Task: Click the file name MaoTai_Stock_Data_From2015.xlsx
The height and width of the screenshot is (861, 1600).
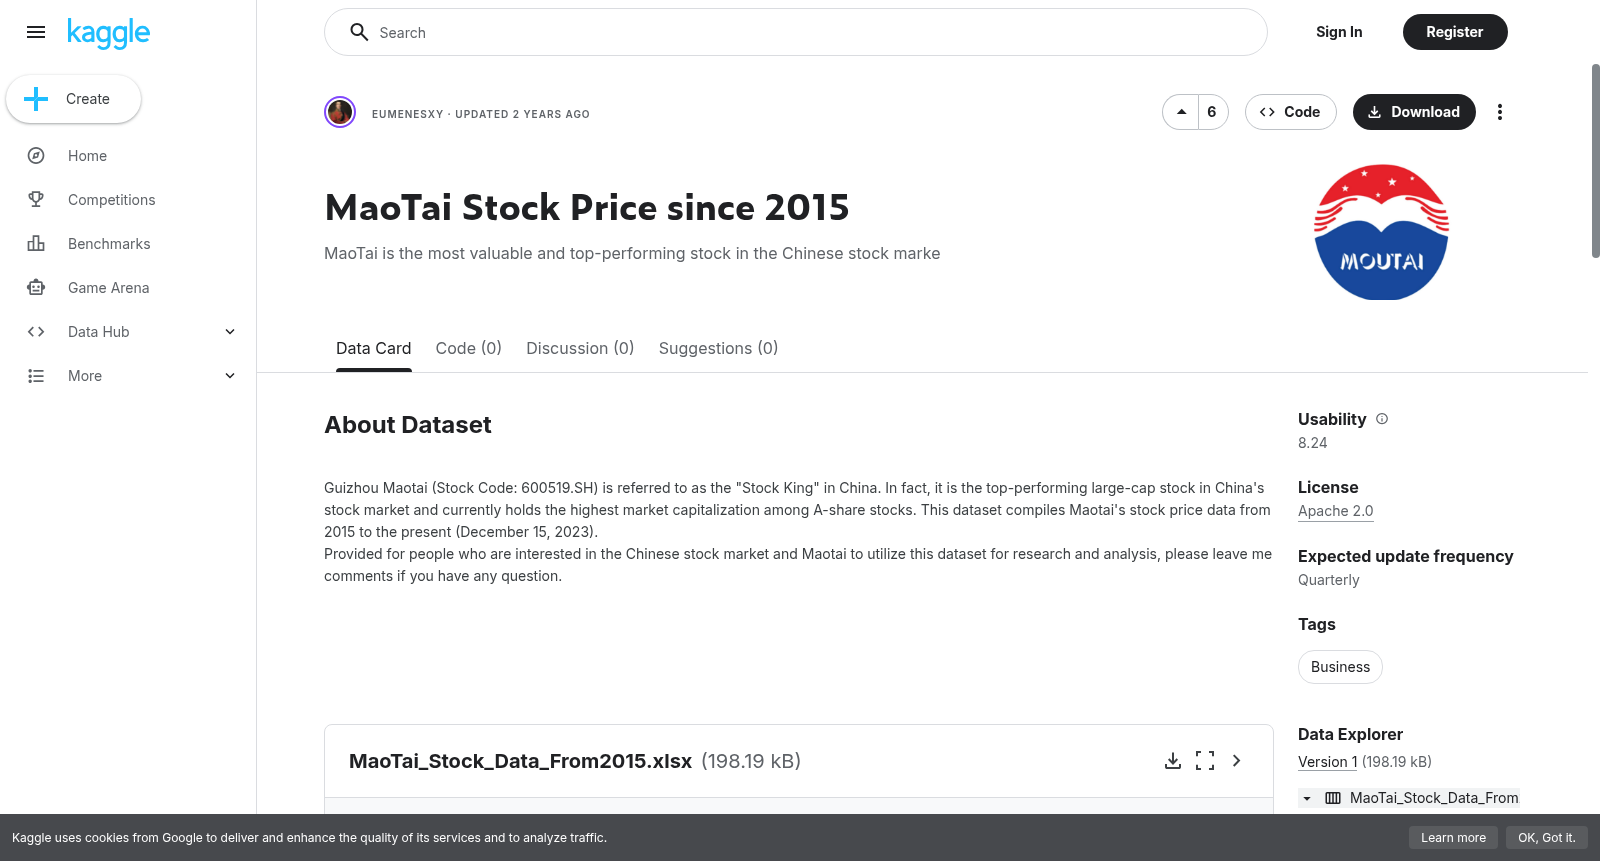Action: tap(520, 761)
